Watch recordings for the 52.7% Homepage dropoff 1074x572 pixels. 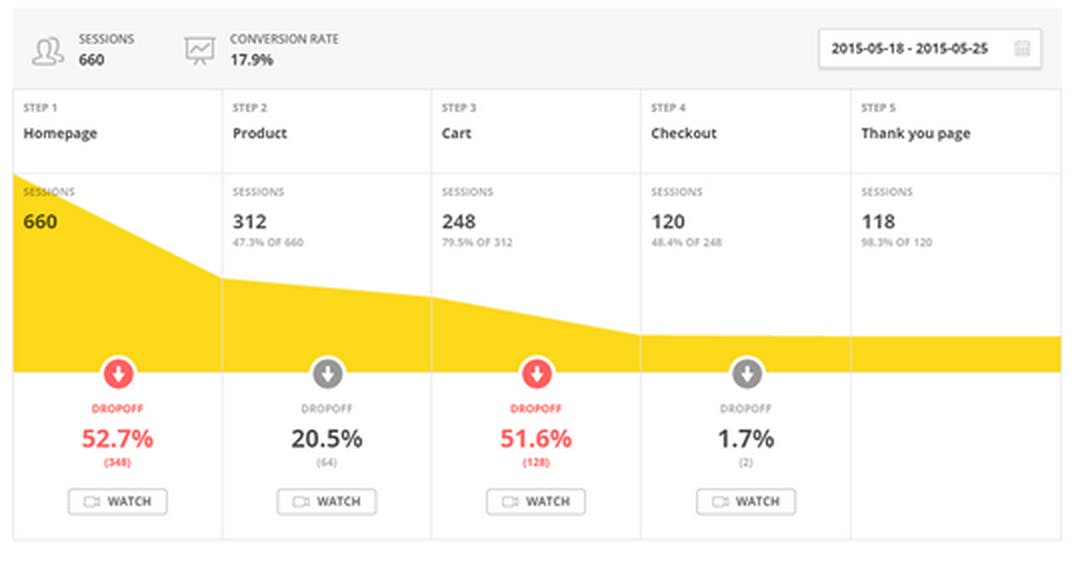click(117, 501)
